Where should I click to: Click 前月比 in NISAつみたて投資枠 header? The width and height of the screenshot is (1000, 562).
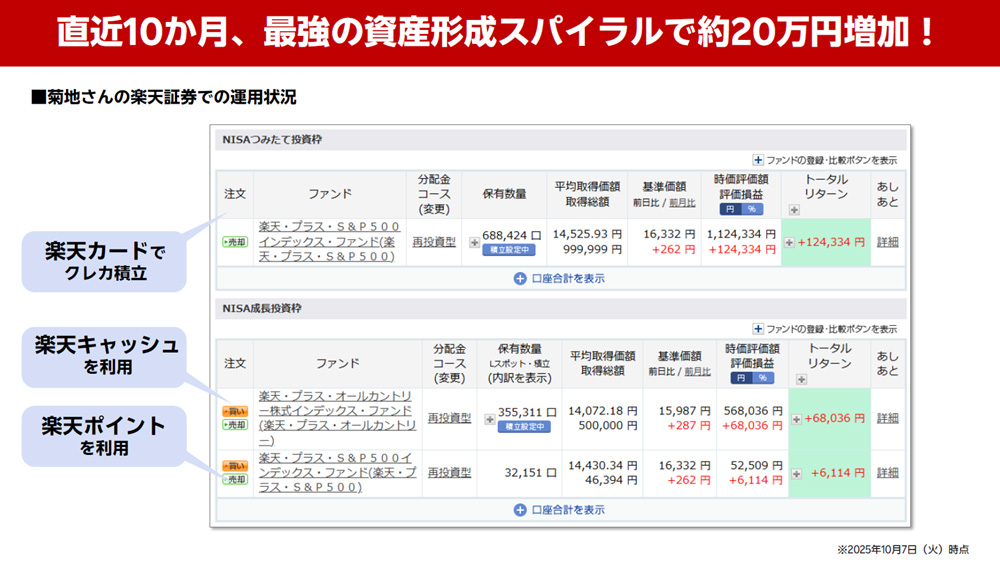[x=682, y=203]
